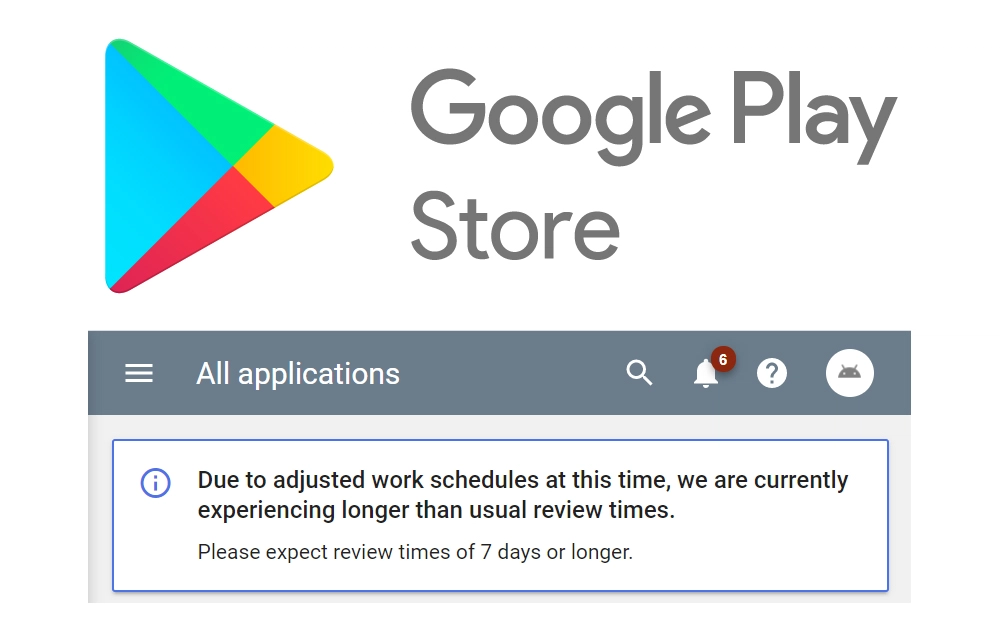Click the "Please expect review times" message
The width and height of the screenshot is (1000, 640).
(x=415, y=552)
